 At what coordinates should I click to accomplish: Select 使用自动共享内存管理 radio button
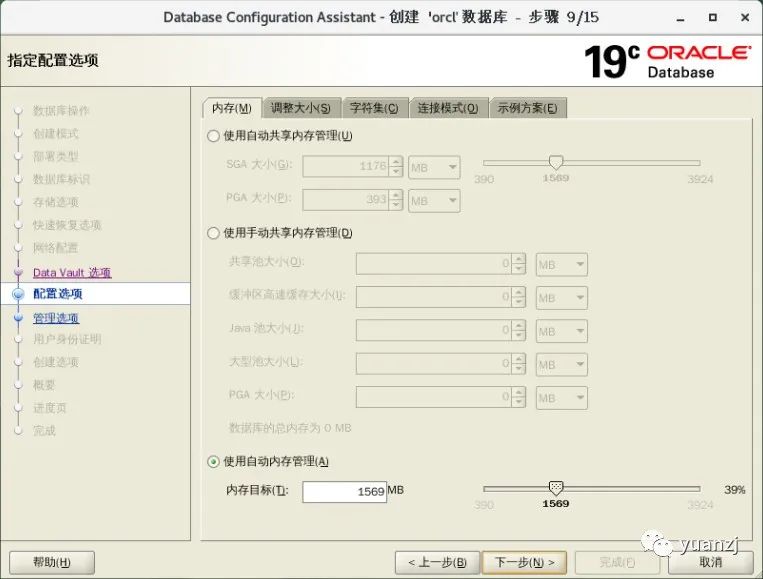coord(213,136)
